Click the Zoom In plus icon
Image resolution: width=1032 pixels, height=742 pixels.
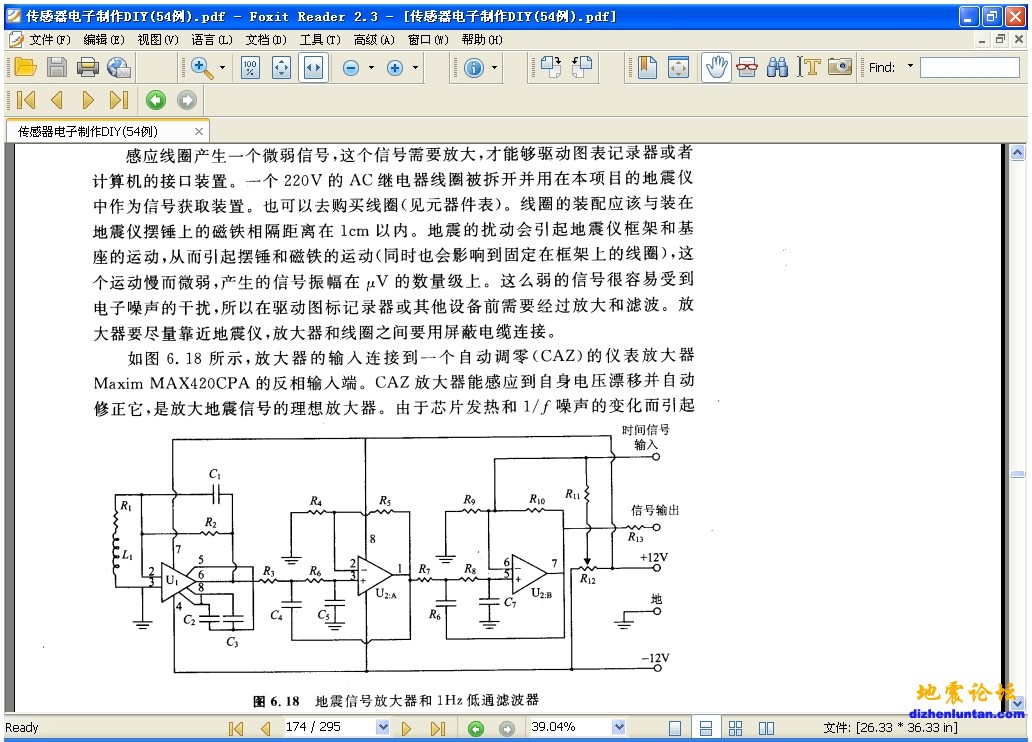(x=395, y=68)
